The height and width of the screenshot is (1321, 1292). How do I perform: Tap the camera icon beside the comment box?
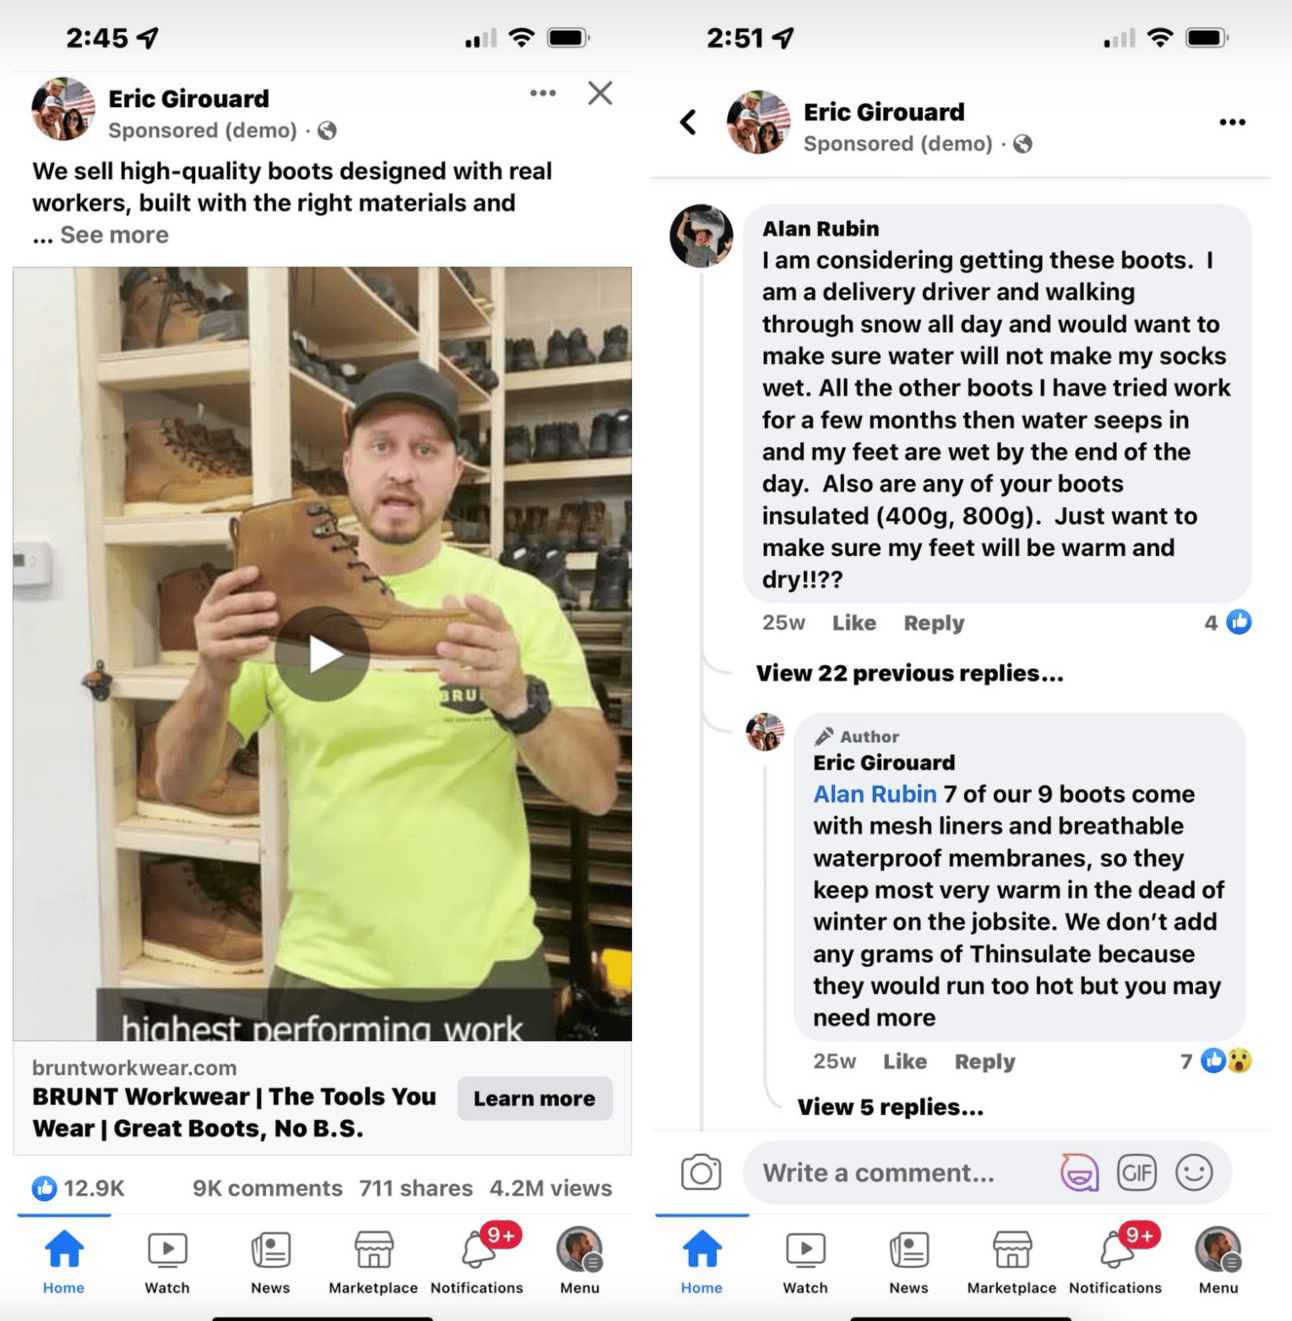[701, 1172]
